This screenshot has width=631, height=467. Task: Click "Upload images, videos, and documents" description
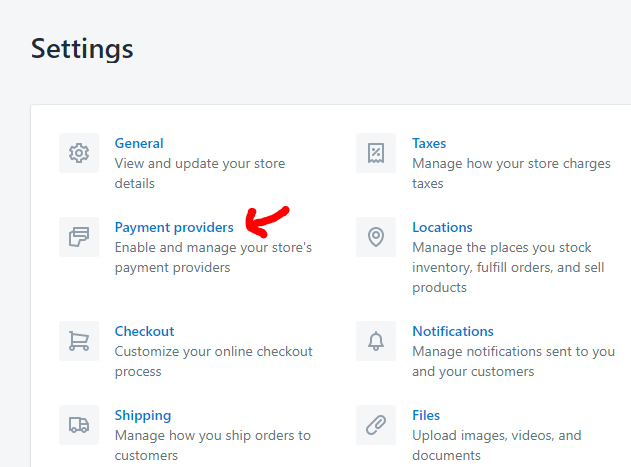[x=497, y=445]
